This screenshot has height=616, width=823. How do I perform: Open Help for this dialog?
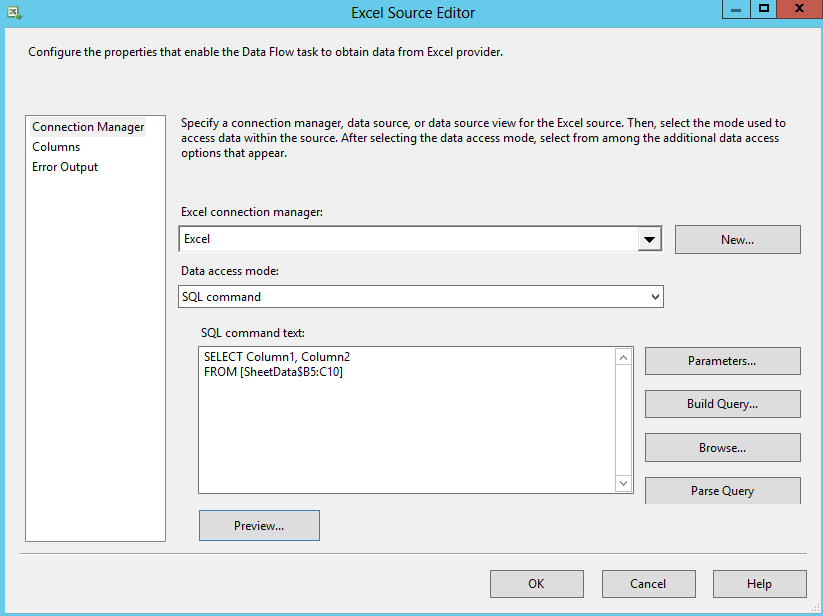coord(759,584)
